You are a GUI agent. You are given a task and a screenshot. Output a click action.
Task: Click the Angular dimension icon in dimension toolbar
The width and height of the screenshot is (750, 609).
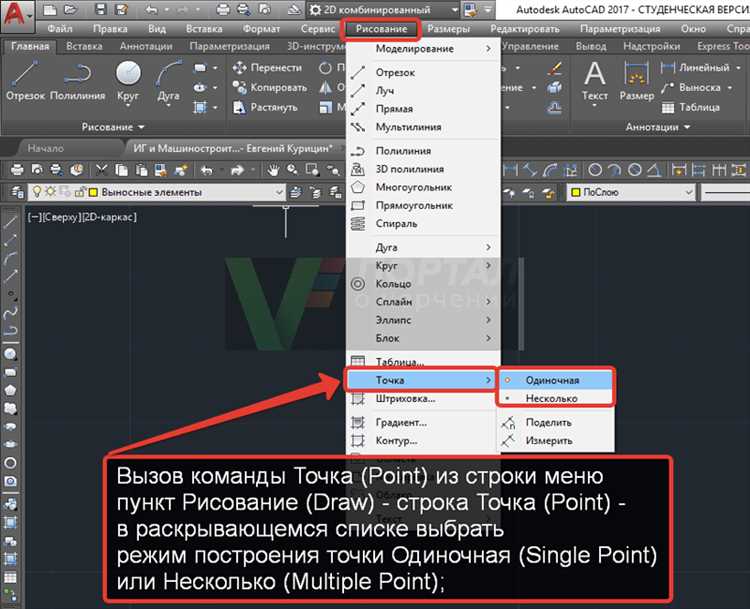654,170
